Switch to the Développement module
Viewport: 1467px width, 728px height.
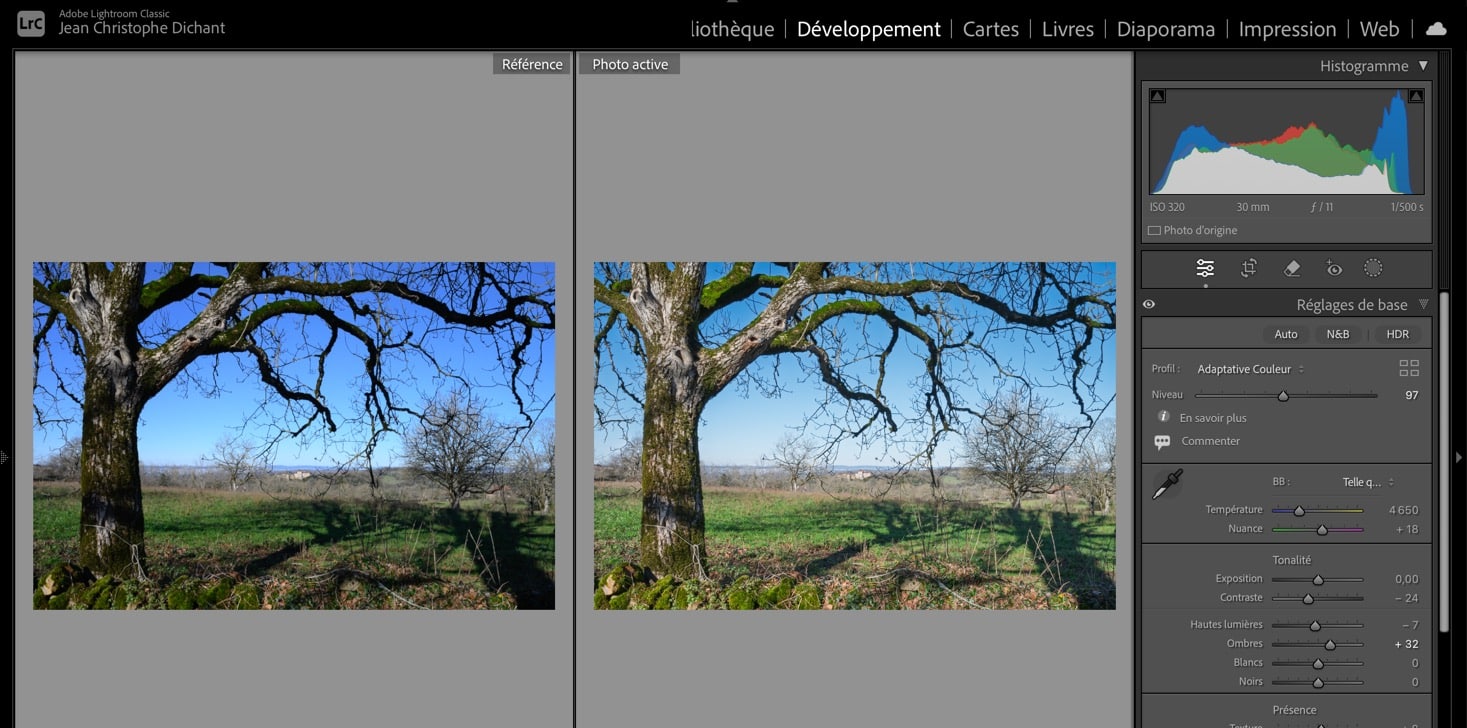click(x=868, y=29)
